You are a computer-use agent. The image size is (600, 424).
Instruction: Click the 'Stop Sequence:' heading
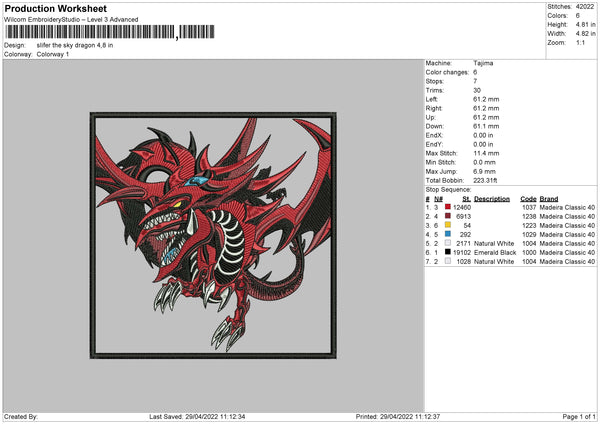(x=448, y=190)
